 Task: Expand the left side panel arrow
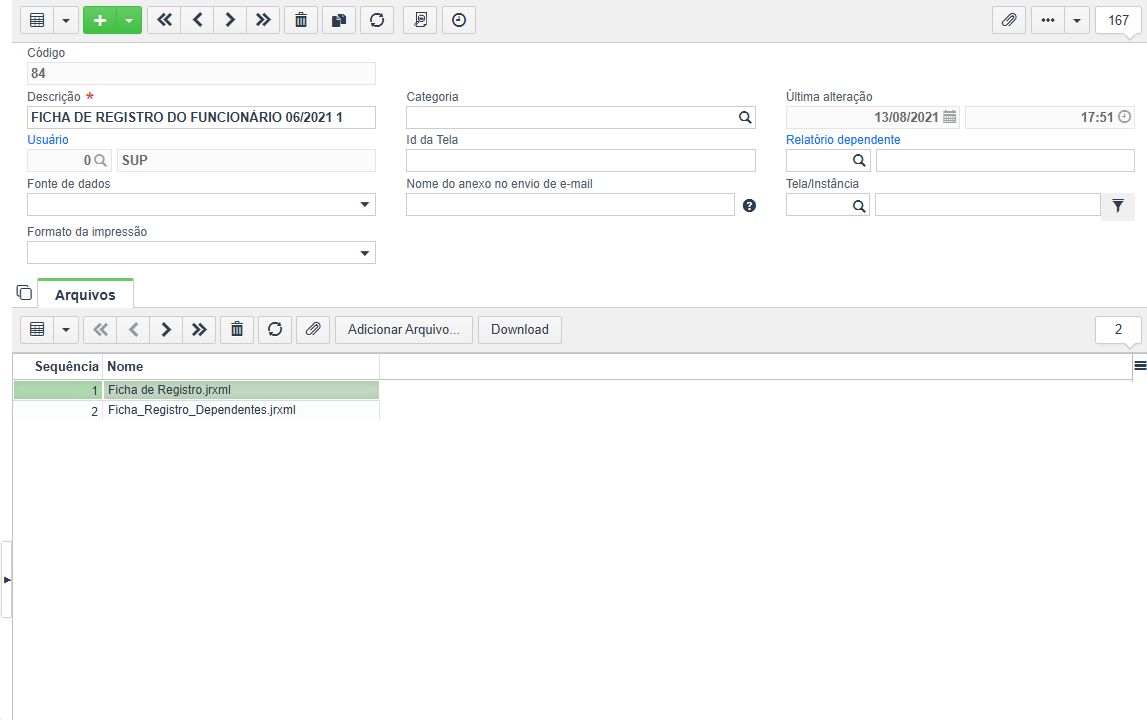[x=7, y=580]
